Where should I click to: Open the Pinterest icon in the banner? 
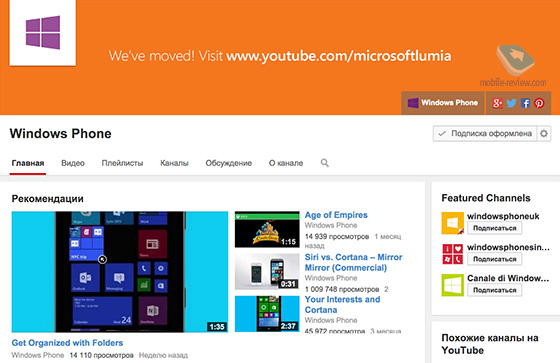pos(539,103)
